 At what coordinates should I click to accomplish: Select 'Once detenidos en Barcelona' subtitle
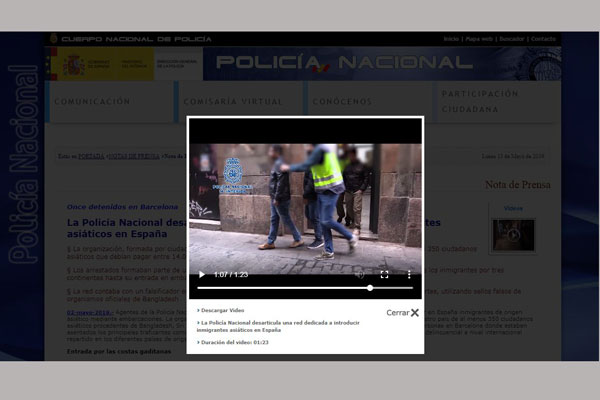click(122, 207)
